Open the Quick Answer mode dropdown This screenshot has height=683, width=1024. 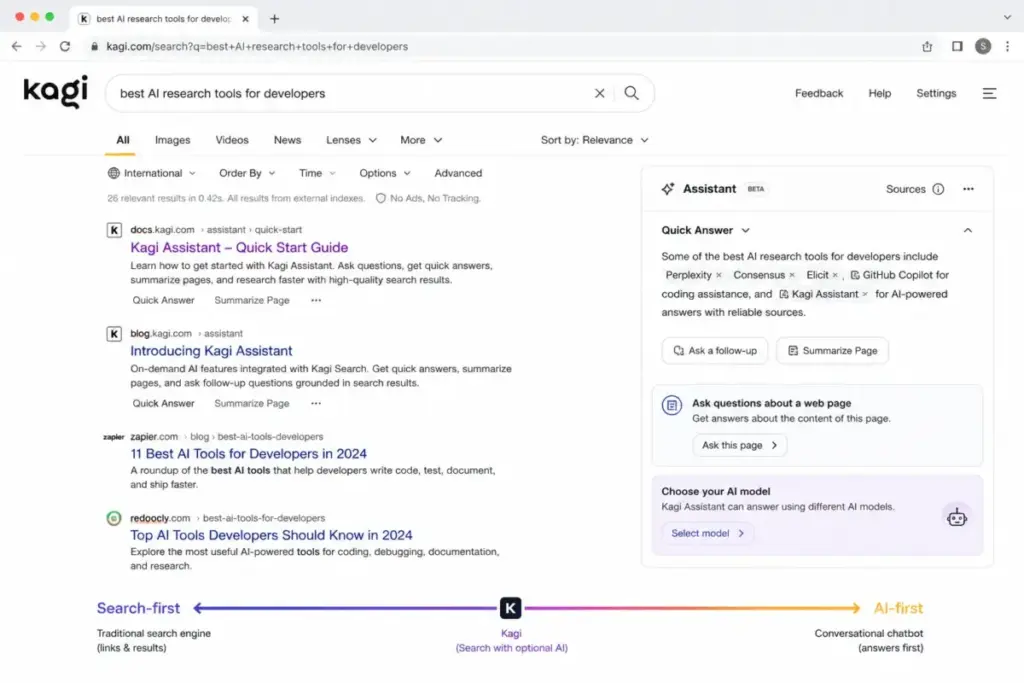705,230
